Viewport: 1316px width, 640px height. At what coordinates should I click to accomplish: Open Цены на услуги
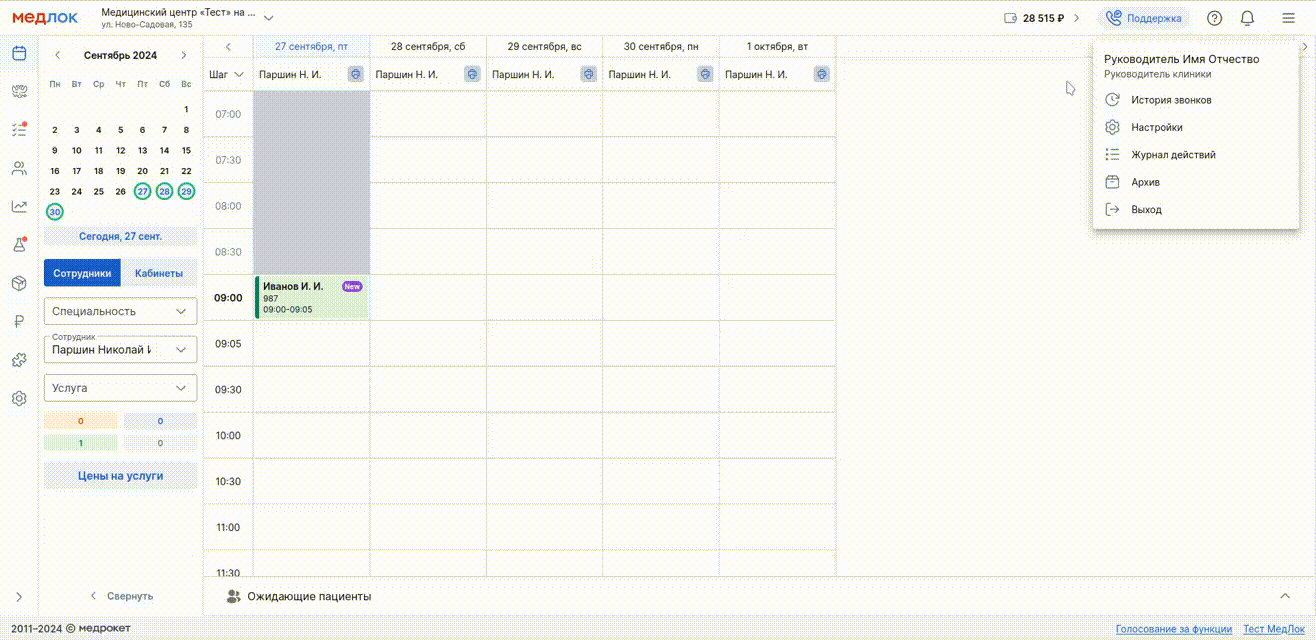(121, 476)
